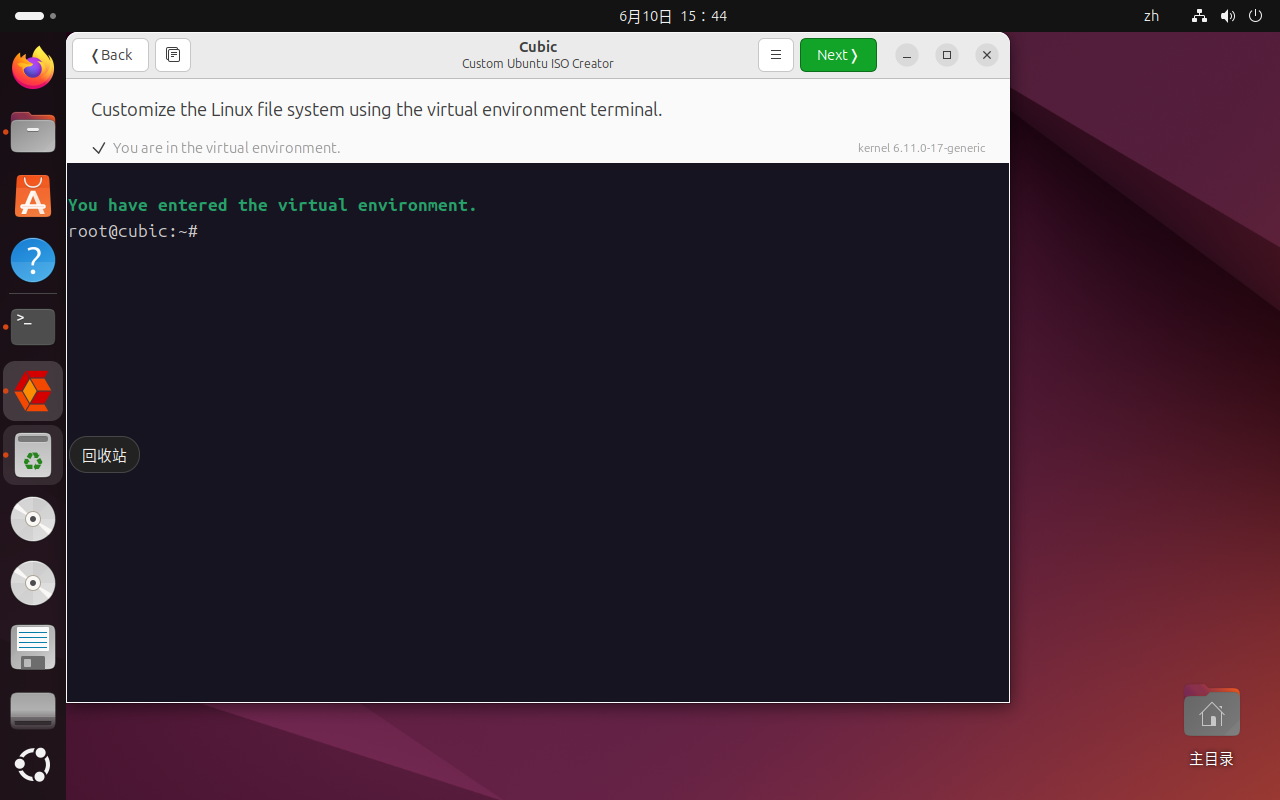
Task: Open the second optical disc icon in dock
Action: coord(33,583)
